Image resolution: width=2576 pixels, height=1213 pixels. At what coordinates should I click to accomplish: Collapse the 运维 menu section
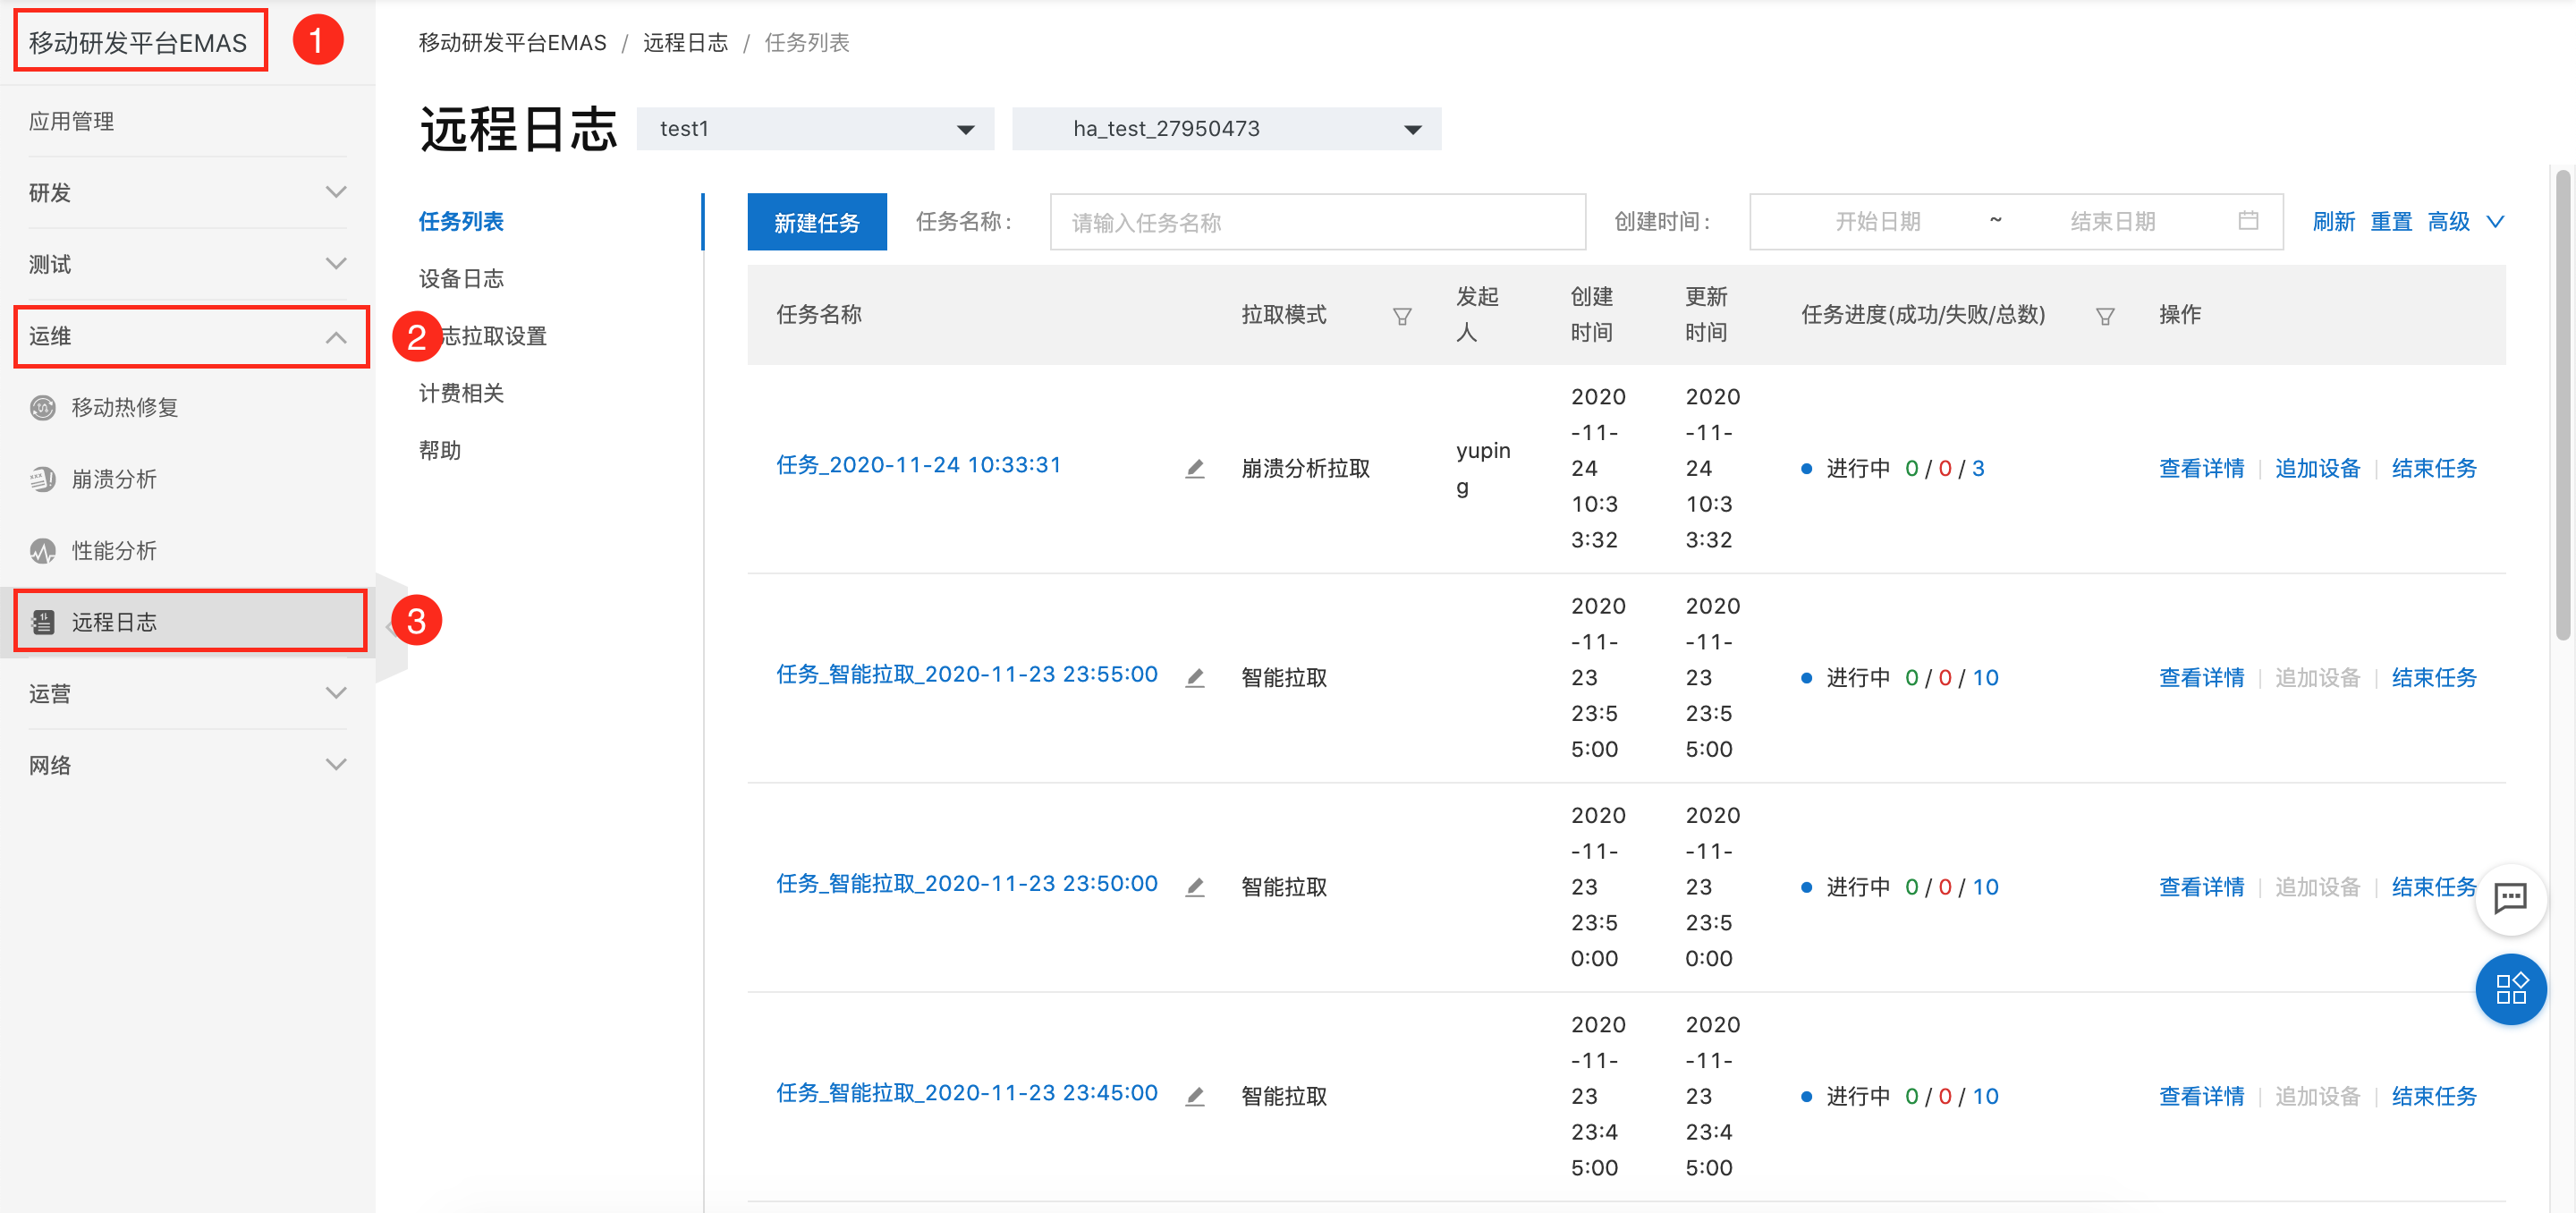[191, 337]
